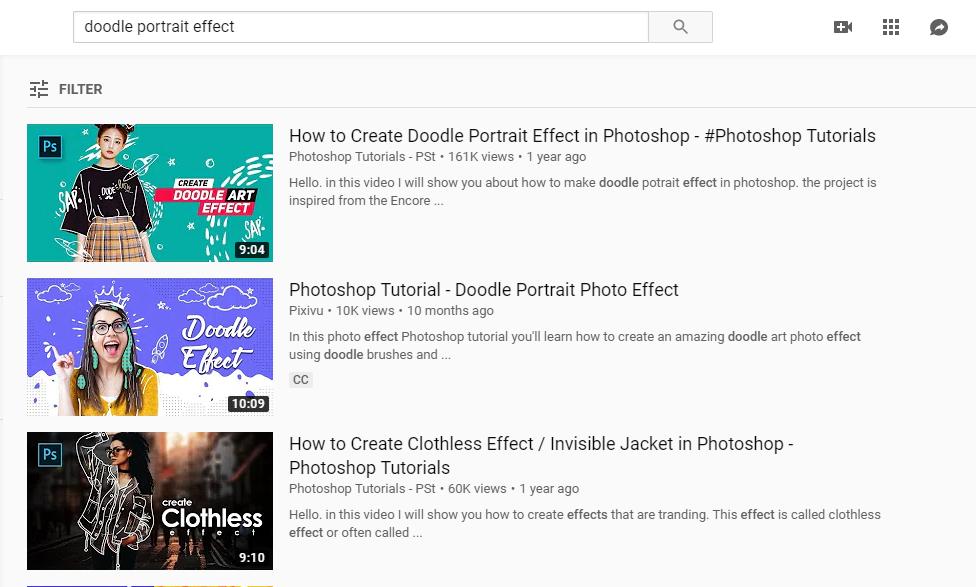Open 'How to Create Doodle Portrait Effect in Photoshop' title
976x587 pixels.
coord(582,136)
